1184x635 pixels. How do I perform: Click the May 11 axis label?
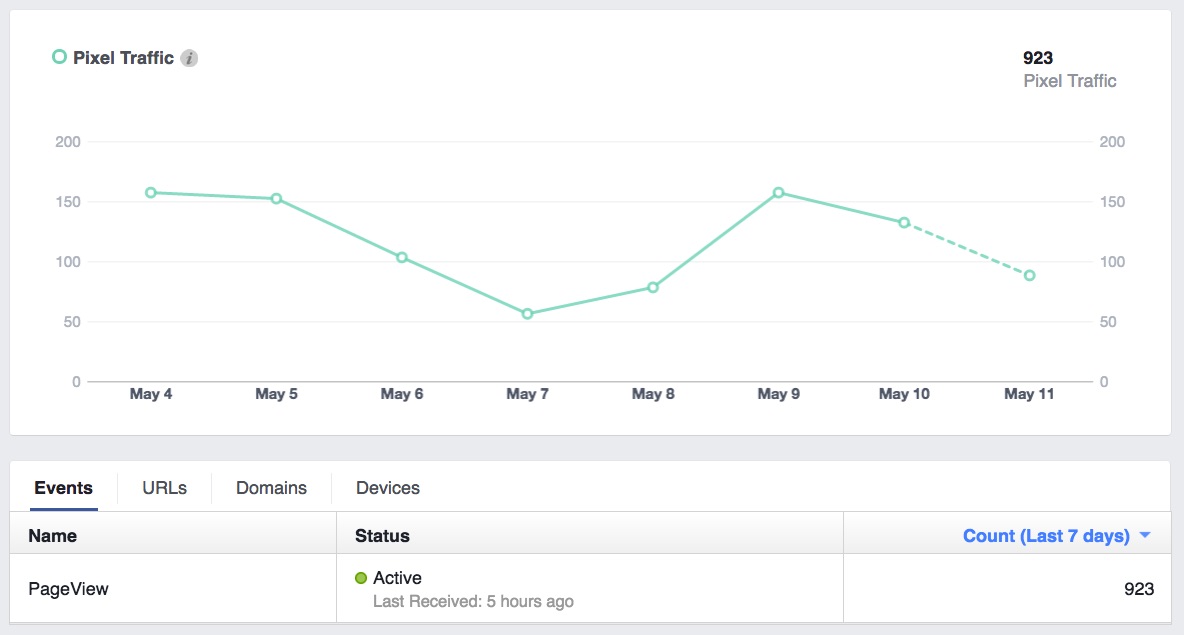point(1029,393)
